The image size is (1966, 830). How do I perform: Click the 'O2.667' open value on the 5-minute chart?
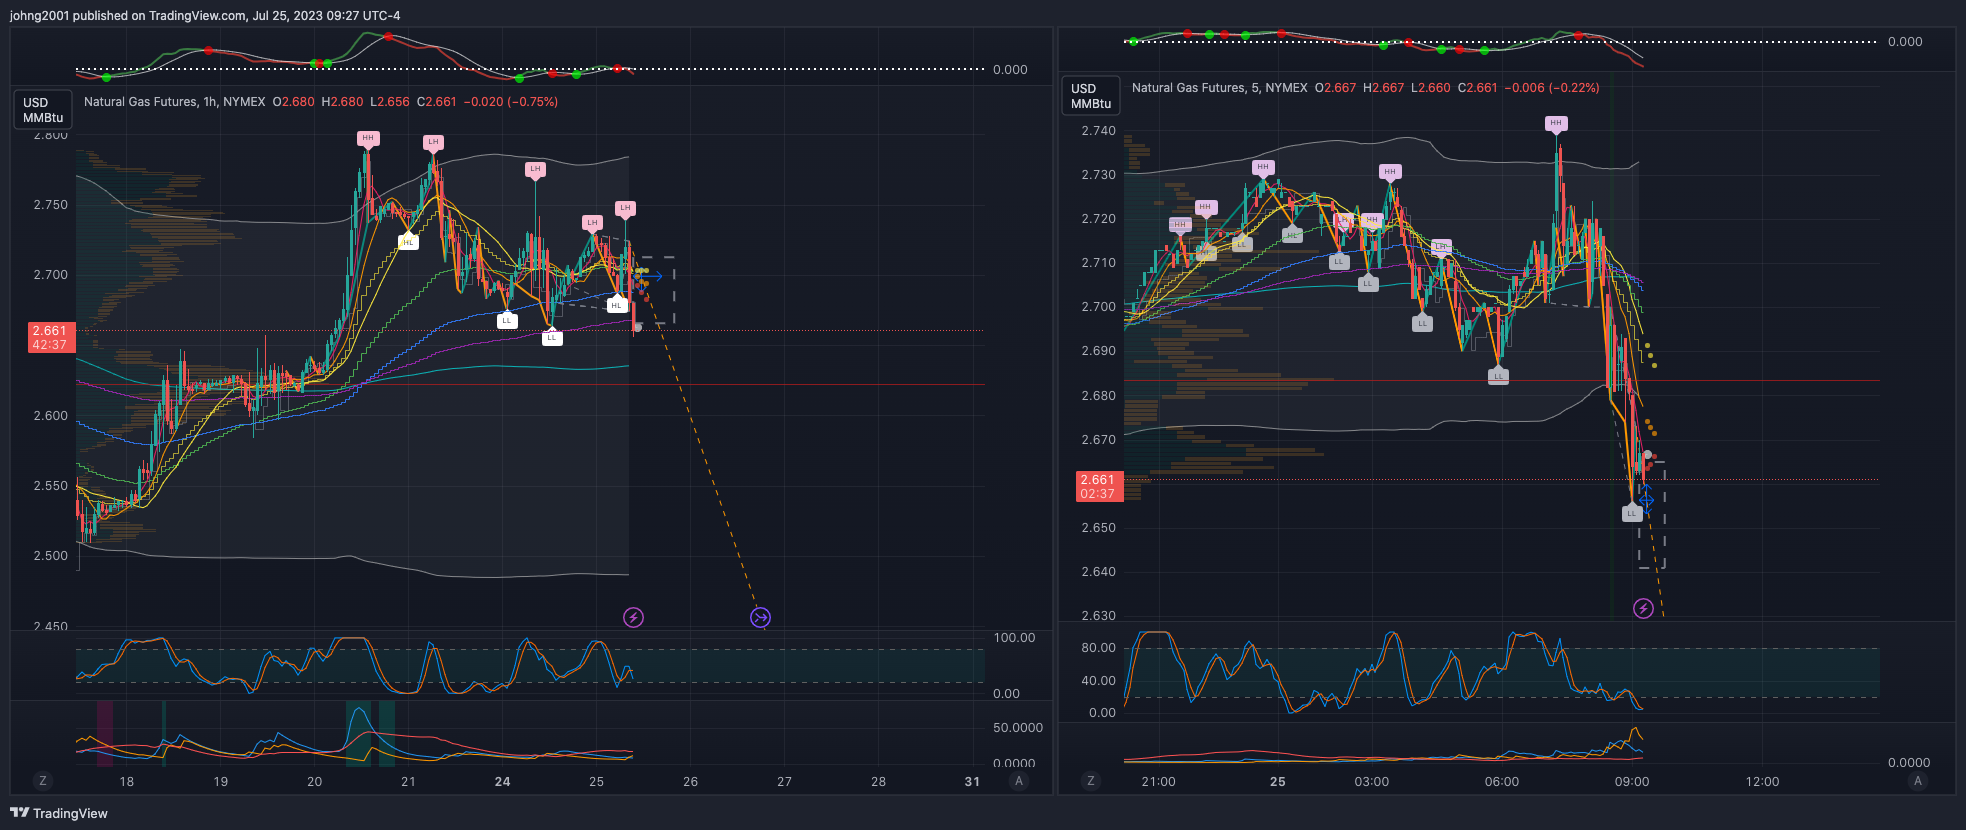[x=1335, y=88]
